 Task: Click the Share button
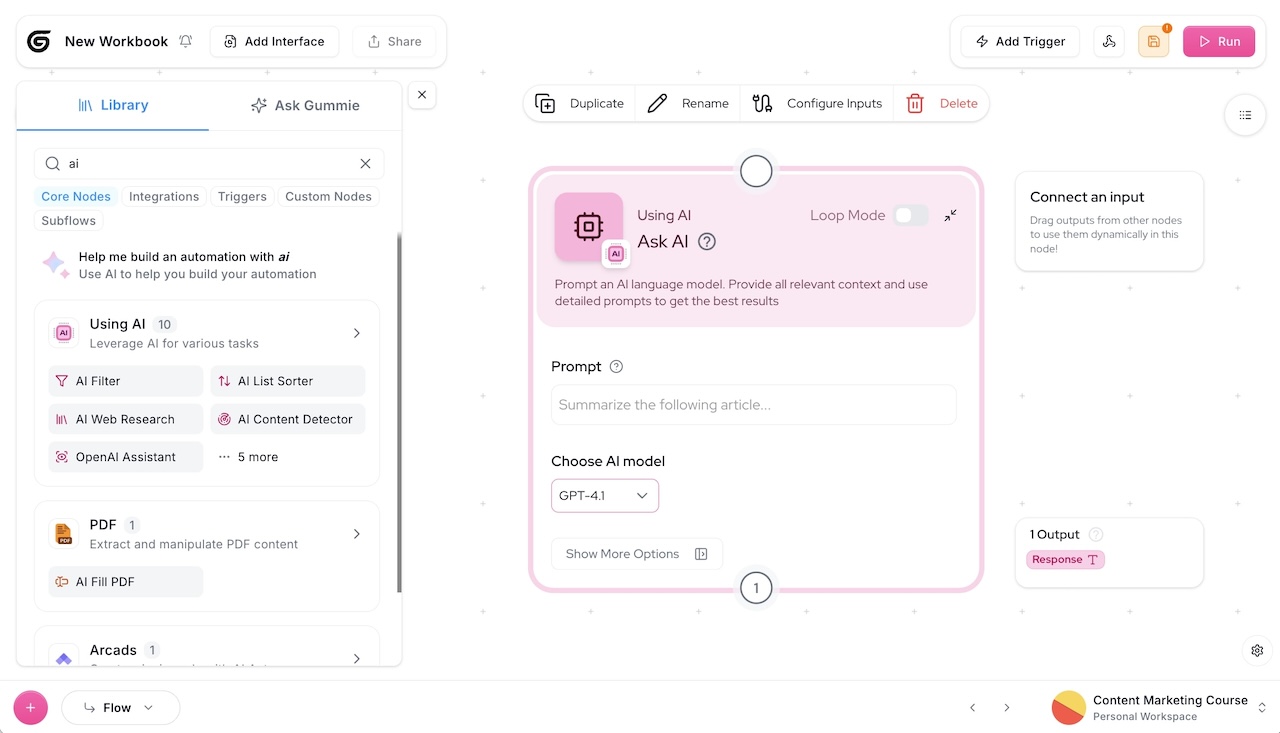coord(394,41)
